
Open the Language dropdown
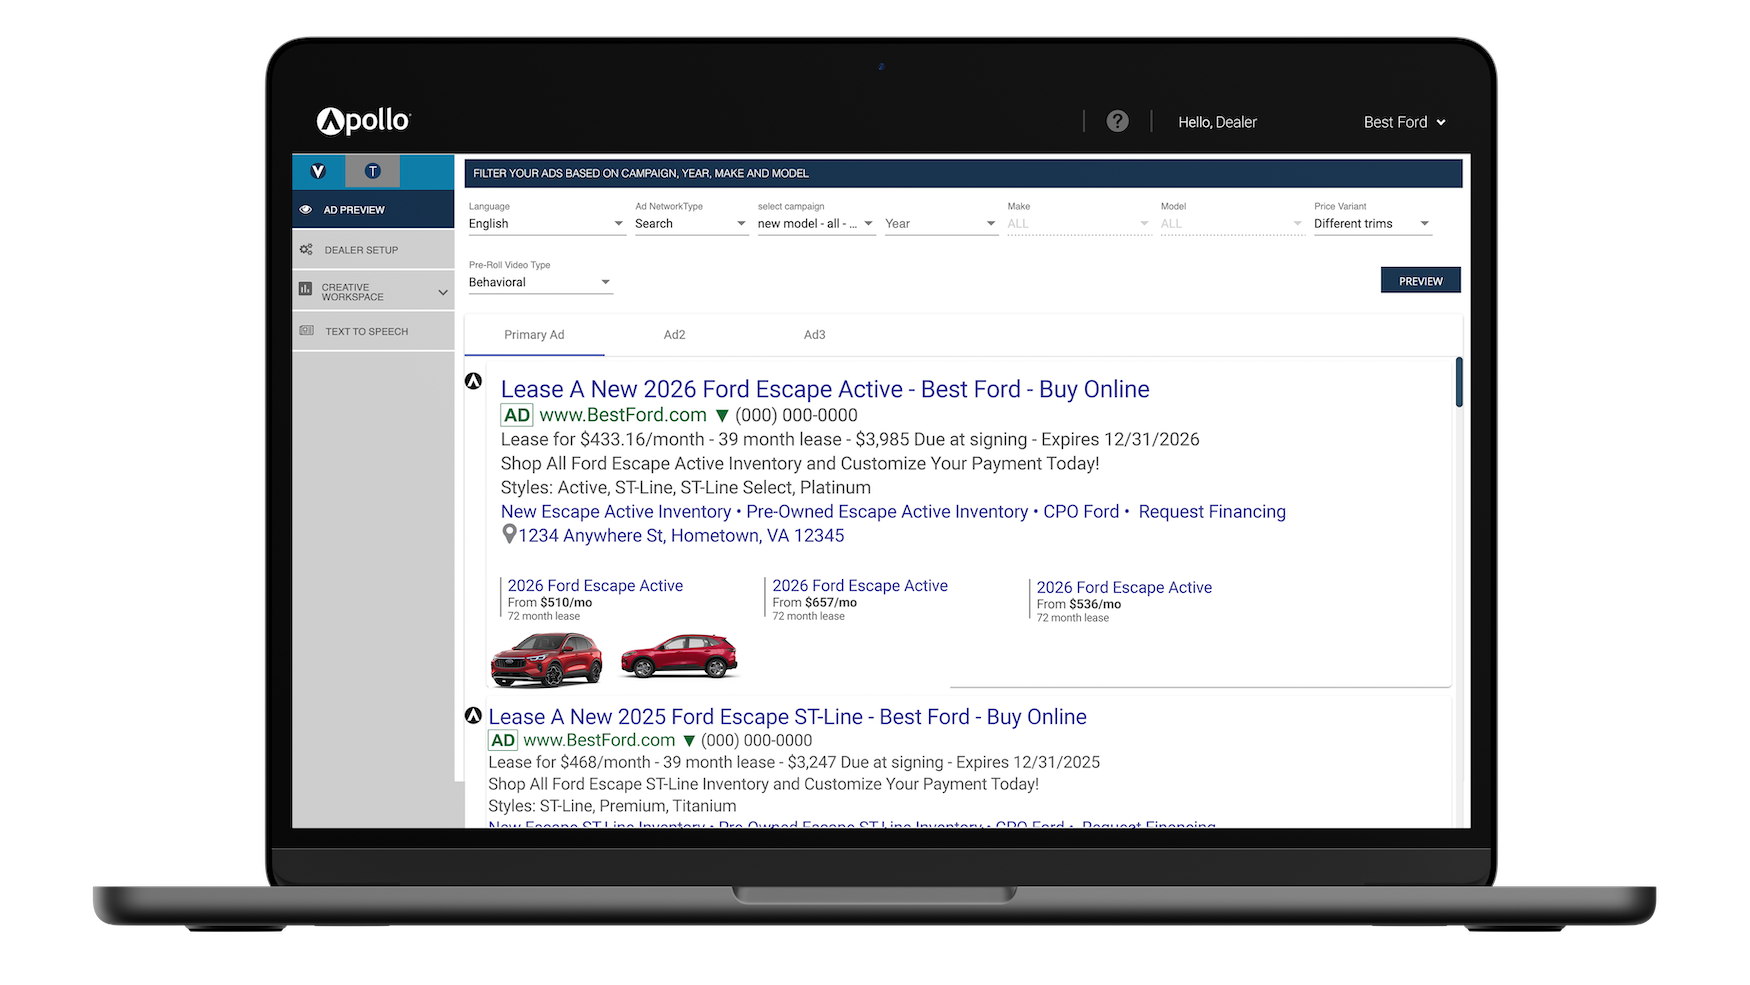545,224
